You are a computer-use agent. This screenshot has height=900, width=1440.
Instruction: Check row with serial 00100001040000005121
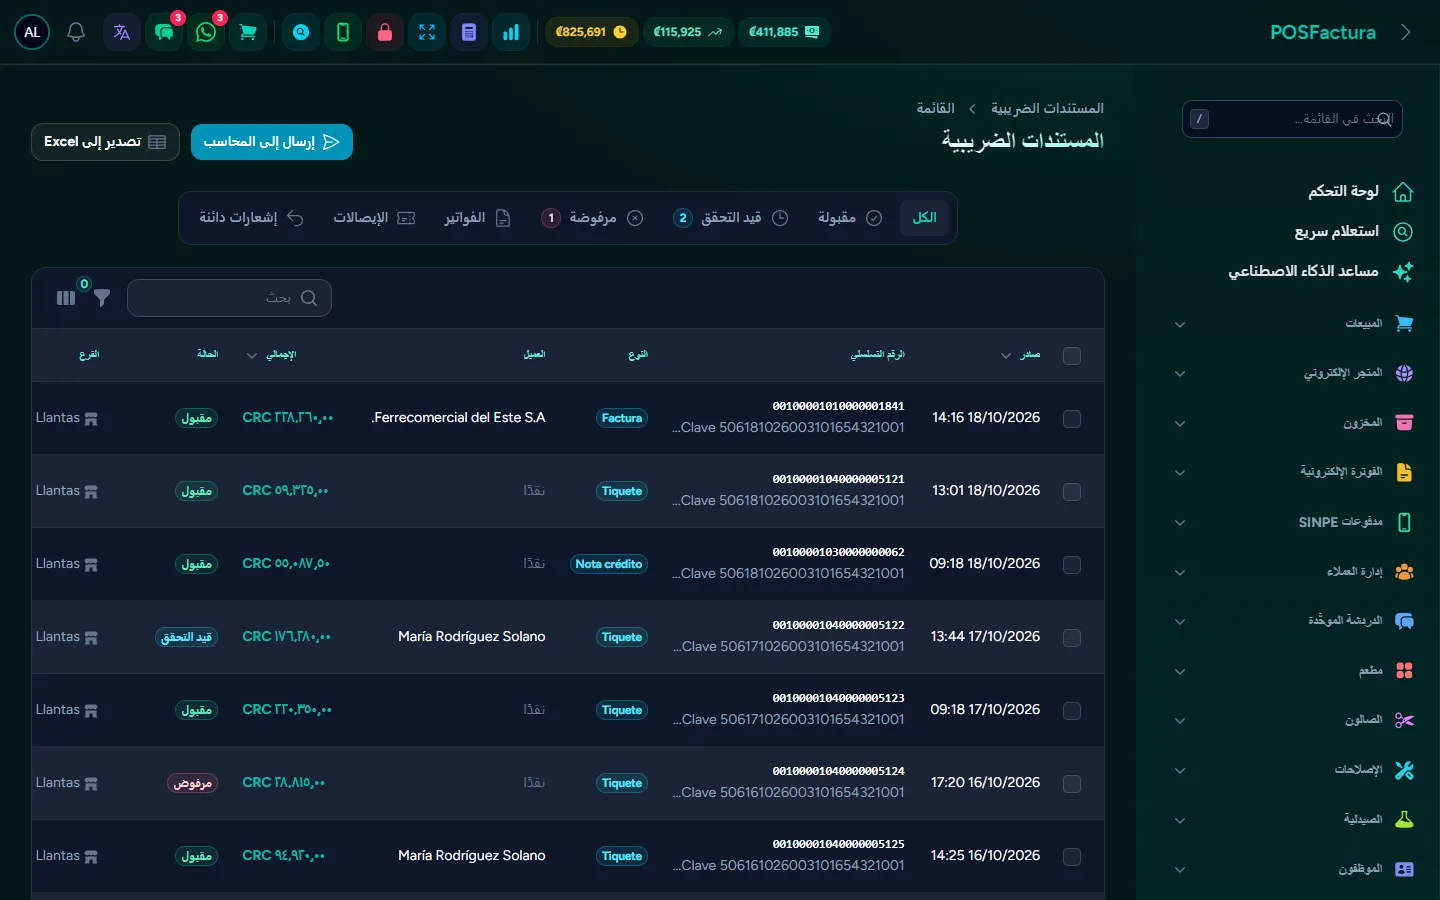[x=1072, y=492]
